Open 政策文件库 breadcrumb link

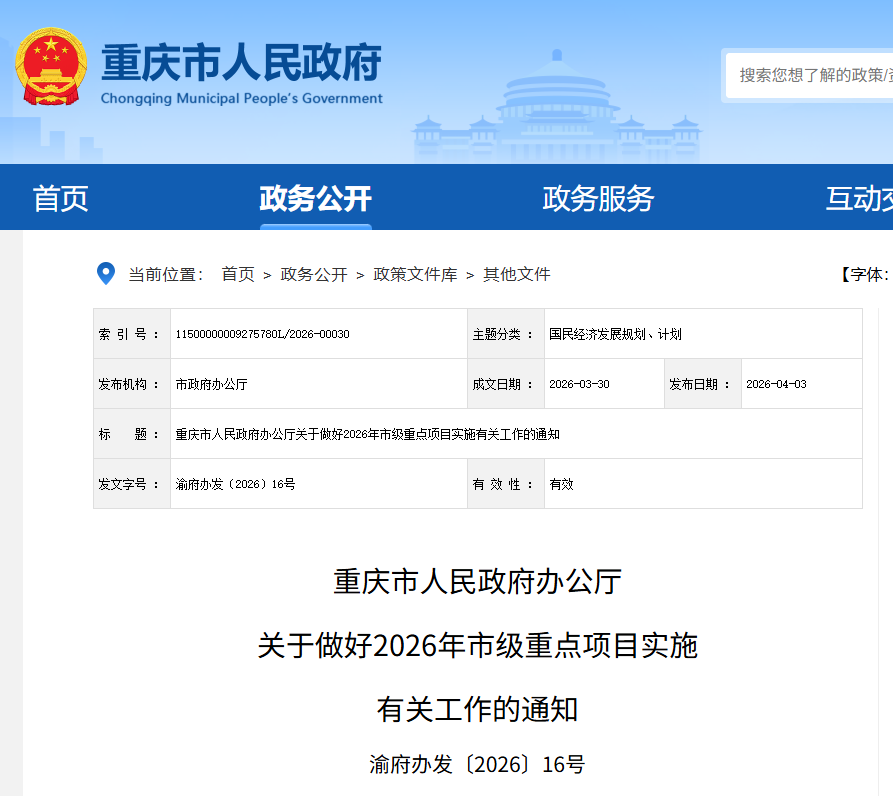415,274
